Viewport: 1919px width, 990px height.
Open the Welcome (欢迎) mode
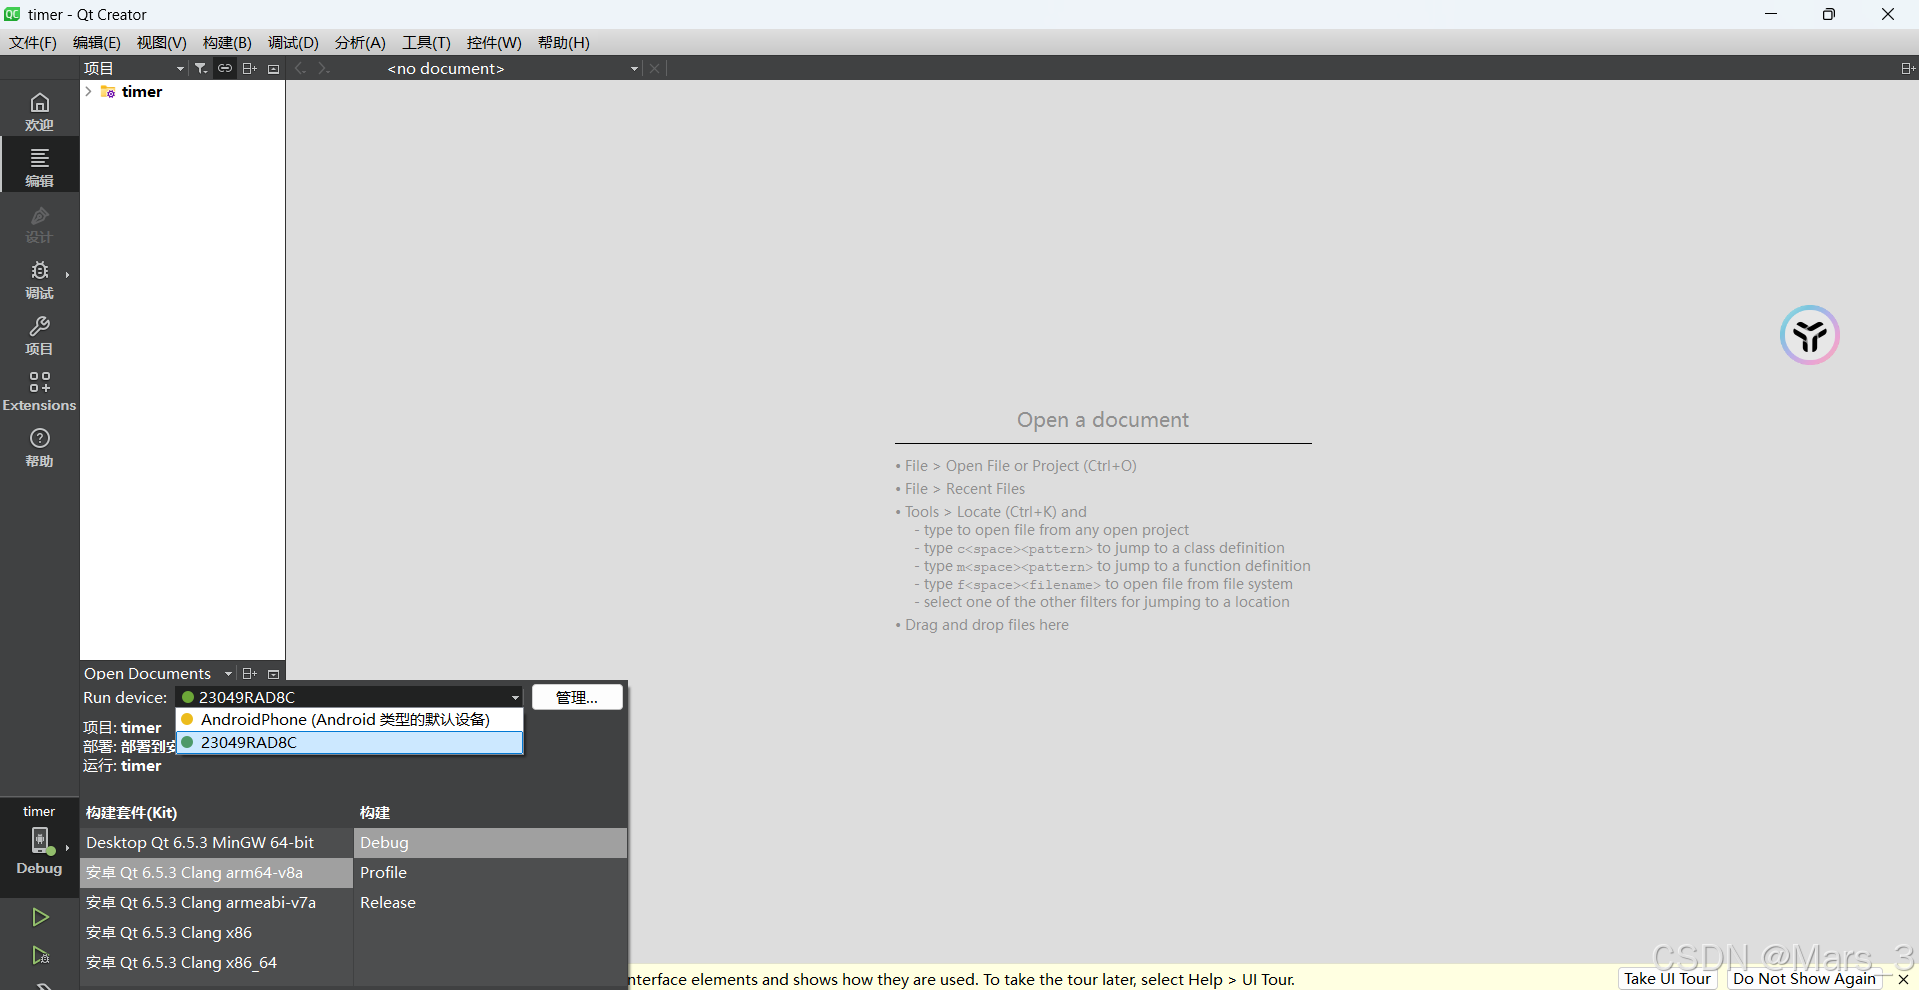click(x=39, y=111)
